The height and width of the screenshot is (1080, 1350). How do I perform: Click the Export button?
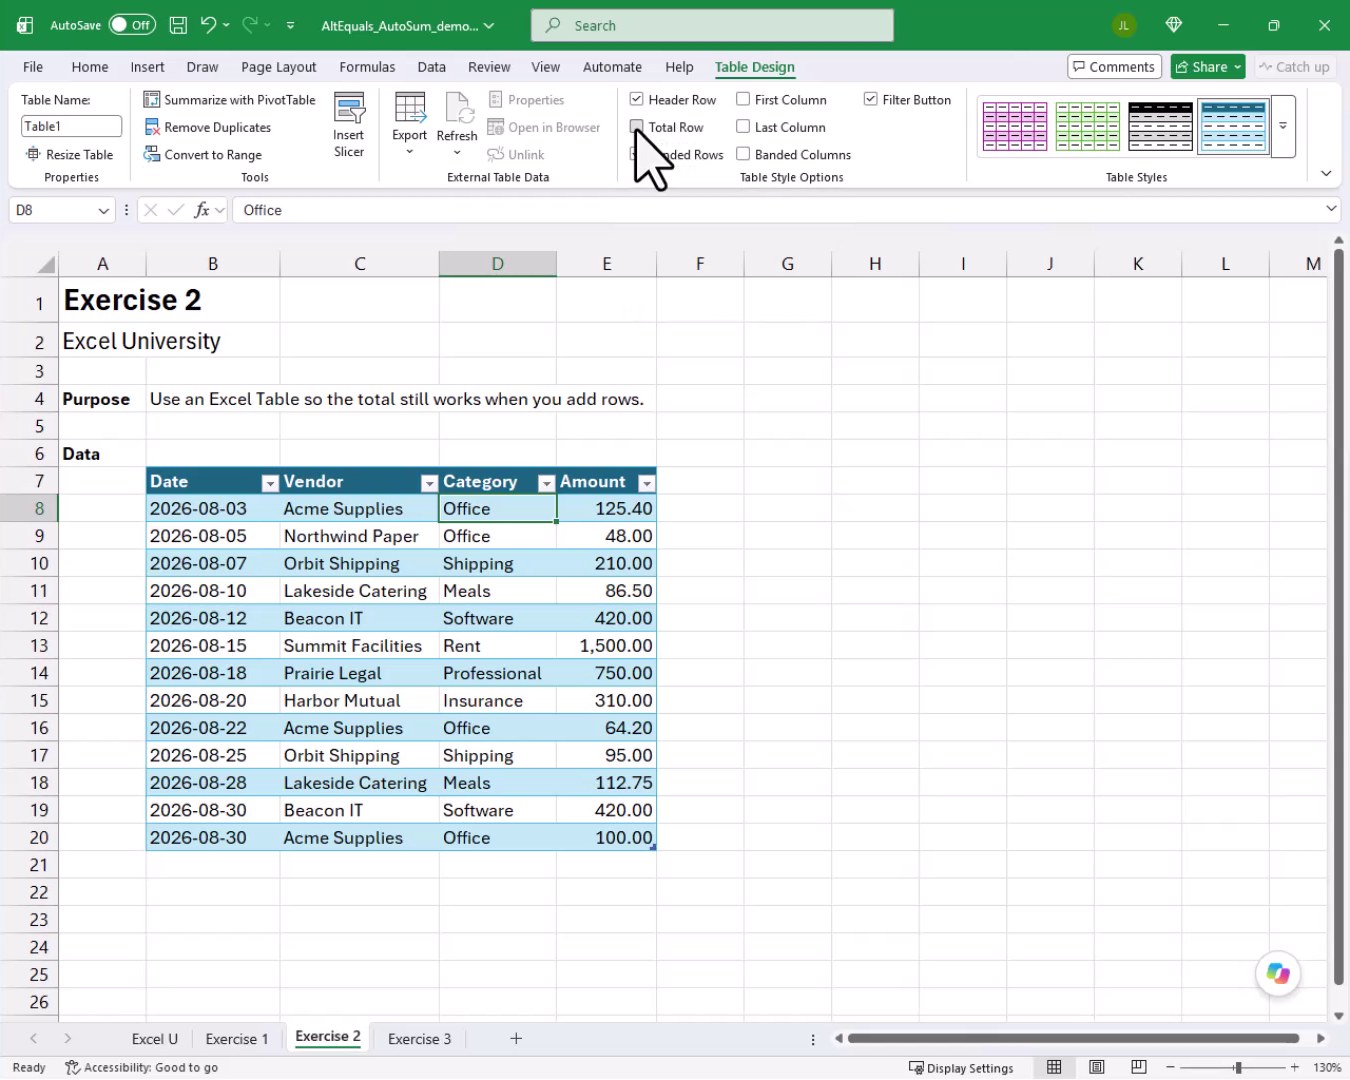[x=409, y=124]
